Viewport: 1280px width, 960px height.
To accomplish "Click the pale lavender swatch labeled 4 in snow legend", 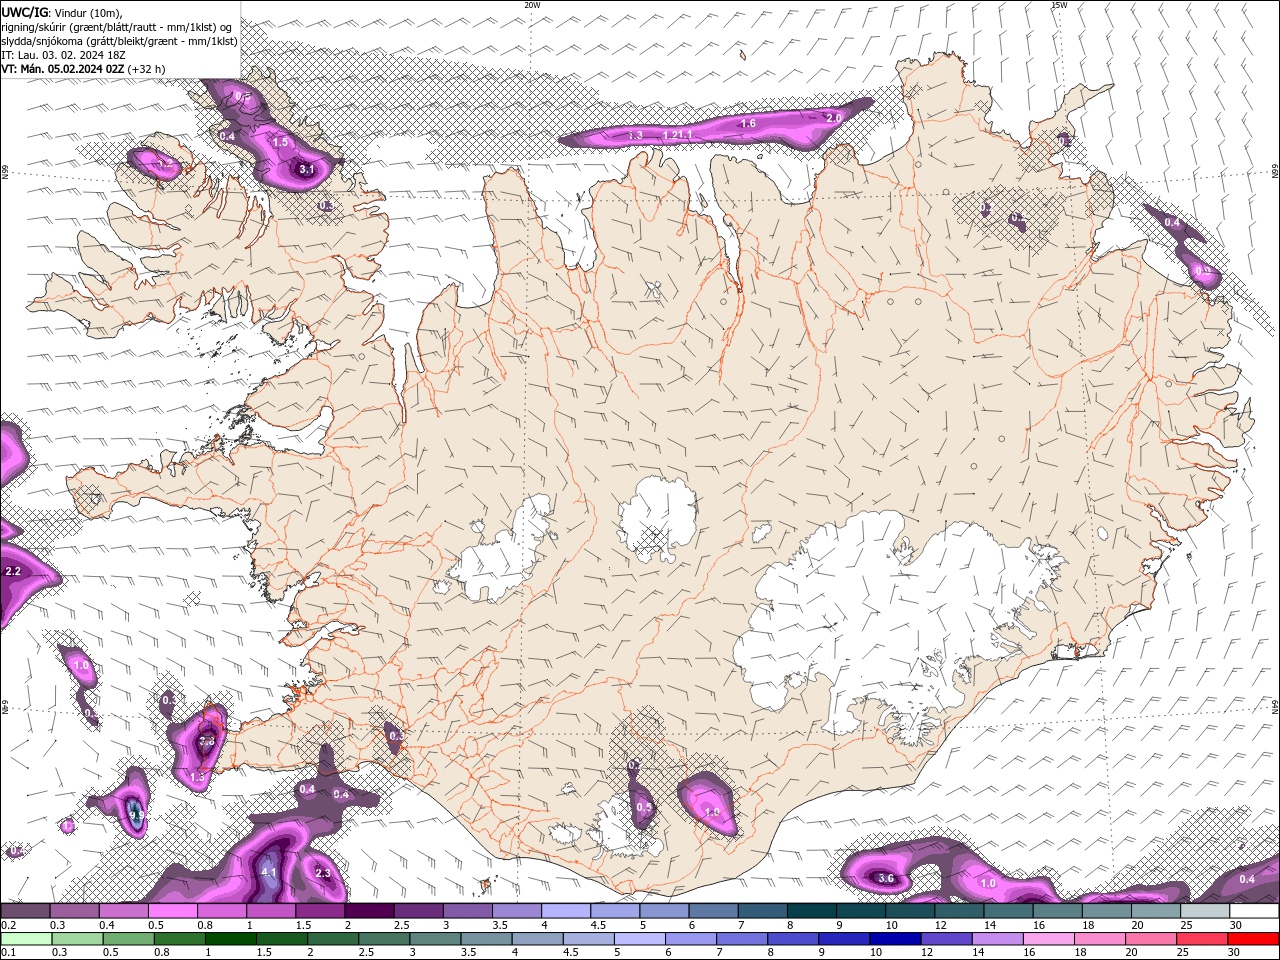I will [566, 911].
